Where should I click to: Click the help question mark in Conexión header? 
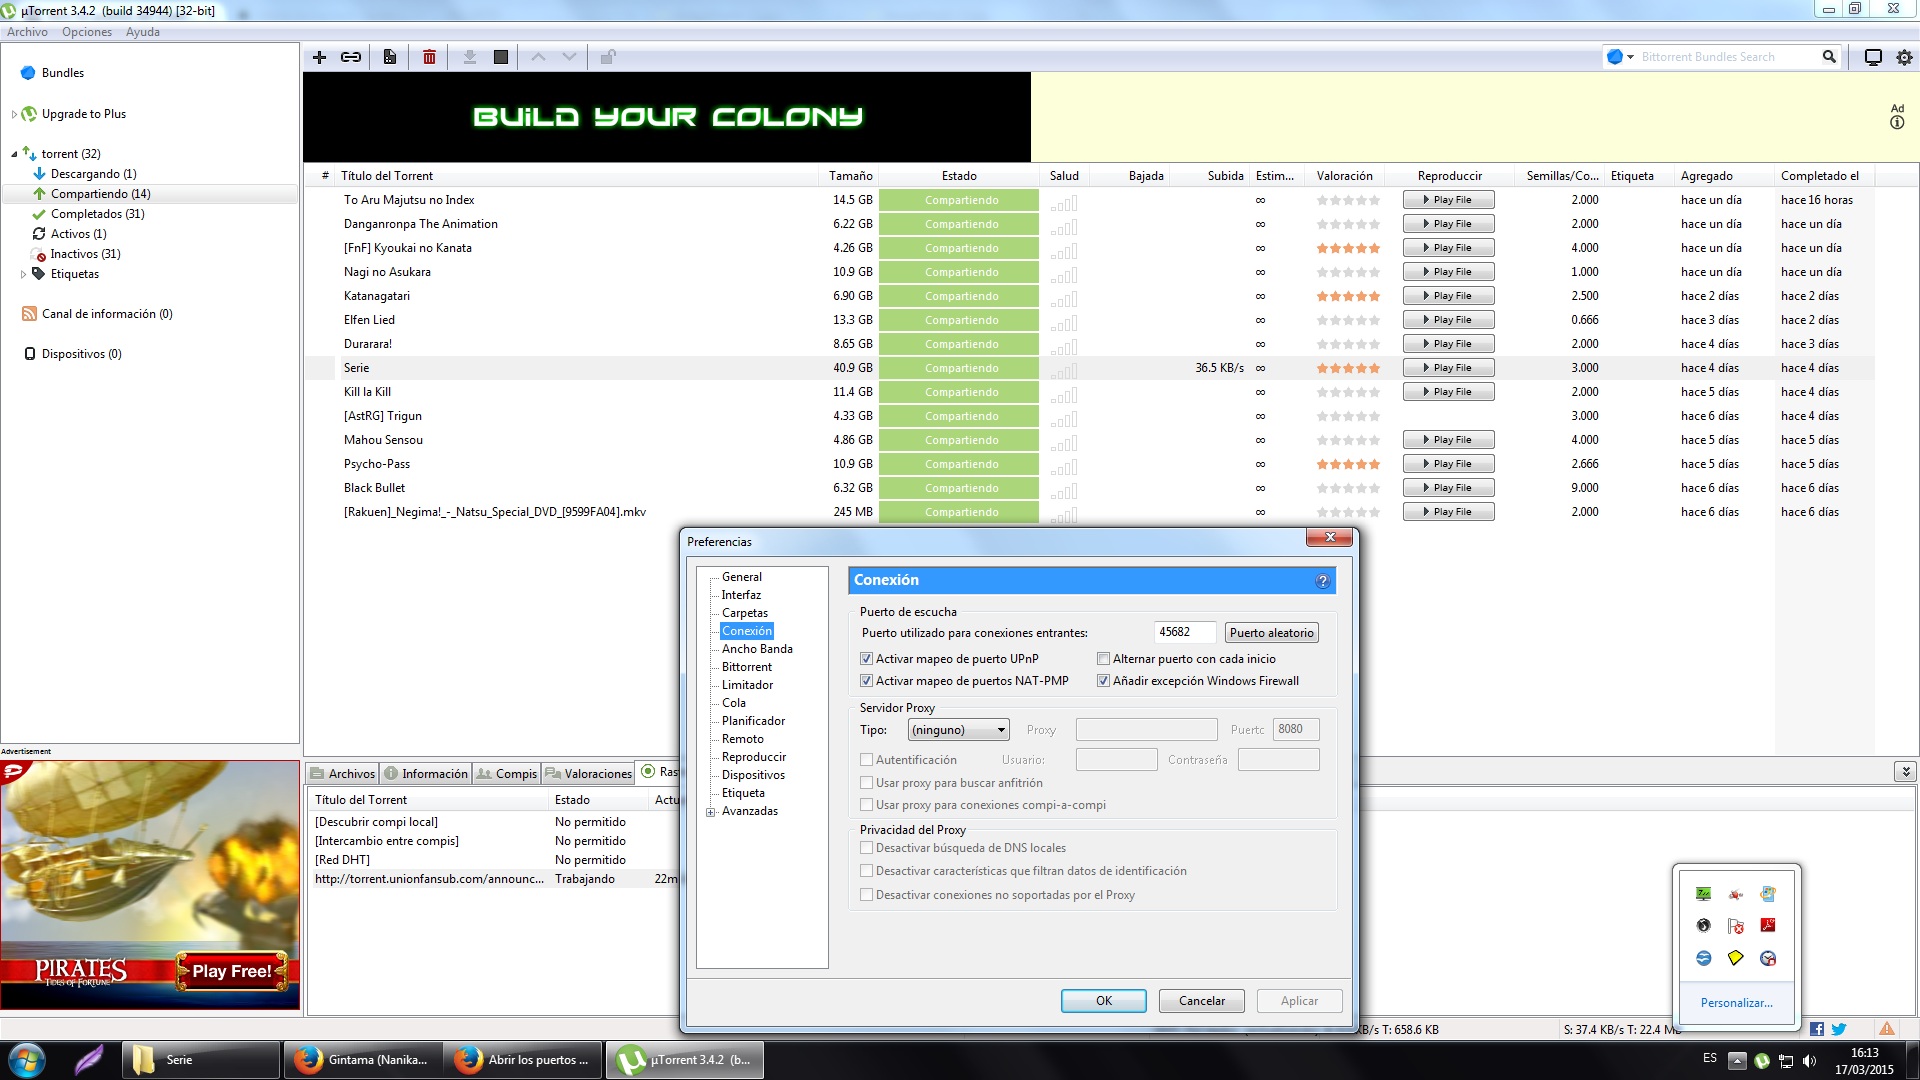pos(1322,581)
